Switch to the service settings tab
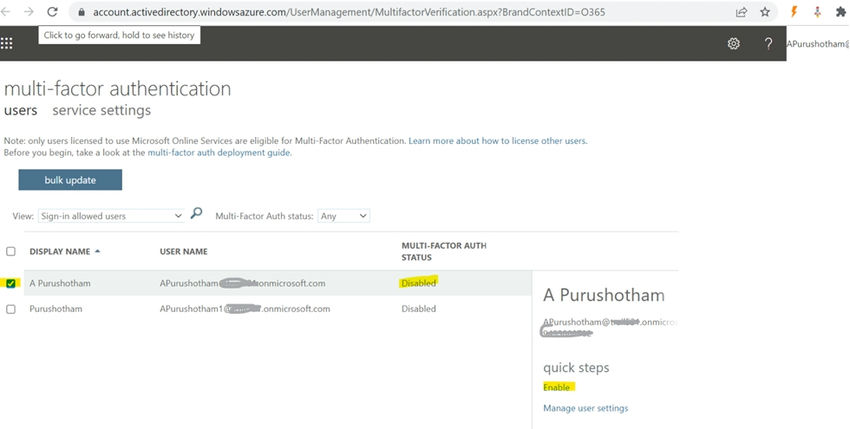 click(x=102, y=110)
